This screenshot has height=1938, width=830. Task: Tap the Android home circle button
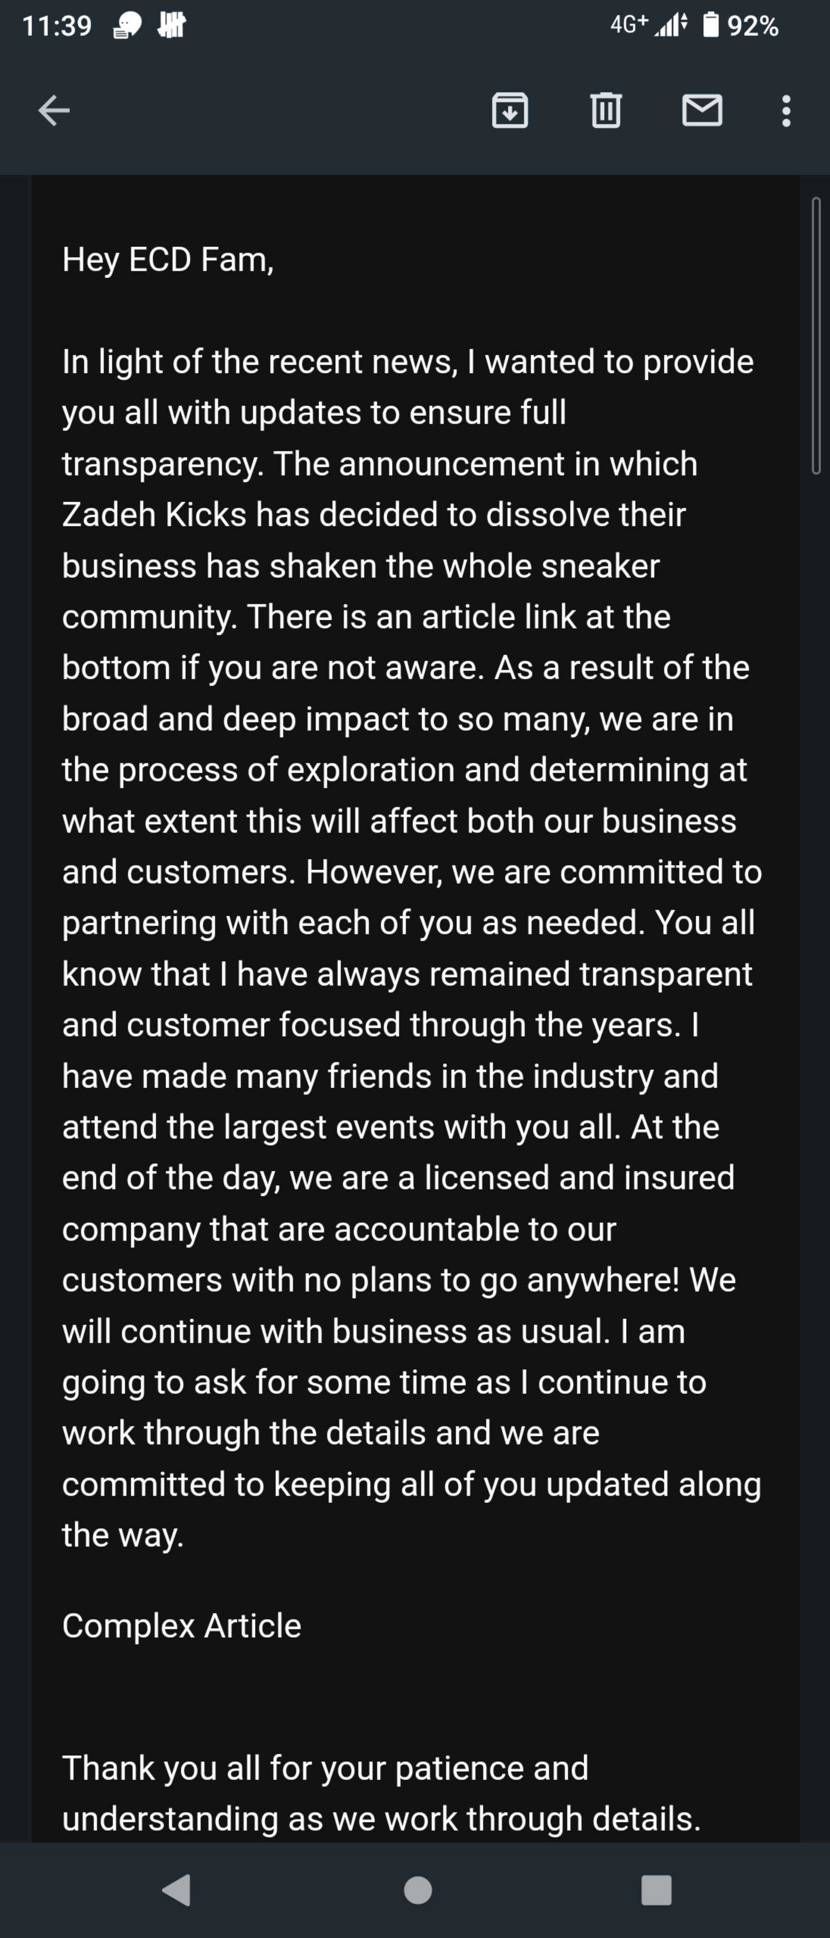point(417,1889)
